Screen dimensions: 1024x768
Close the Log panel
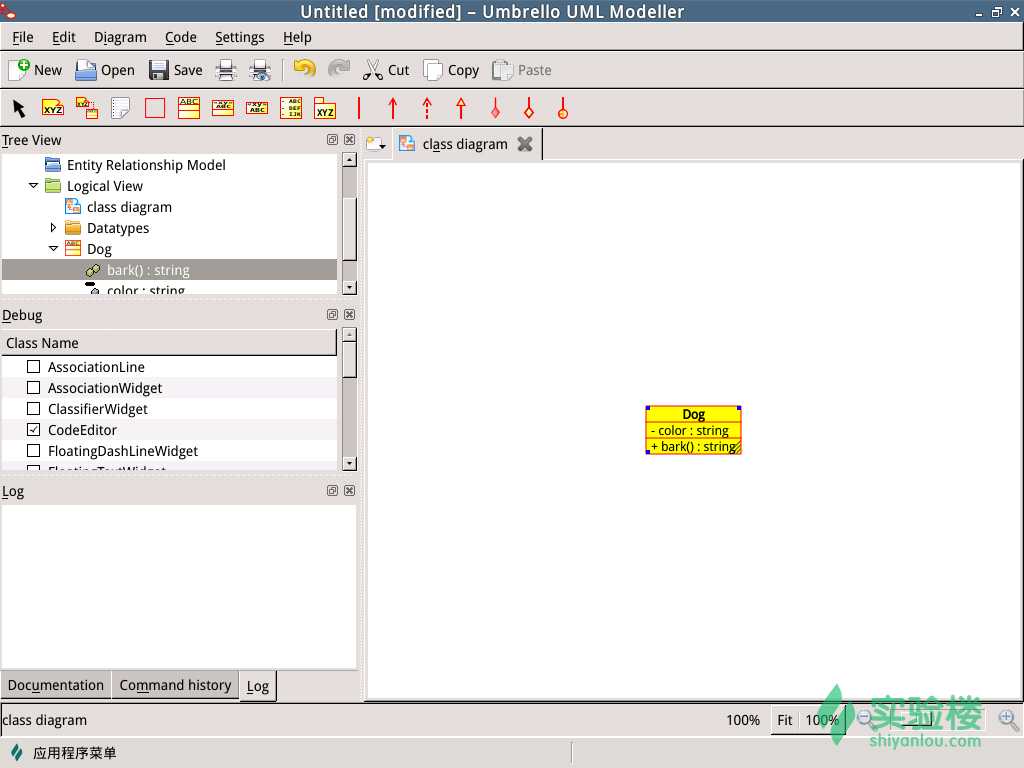tap(349, 490)
